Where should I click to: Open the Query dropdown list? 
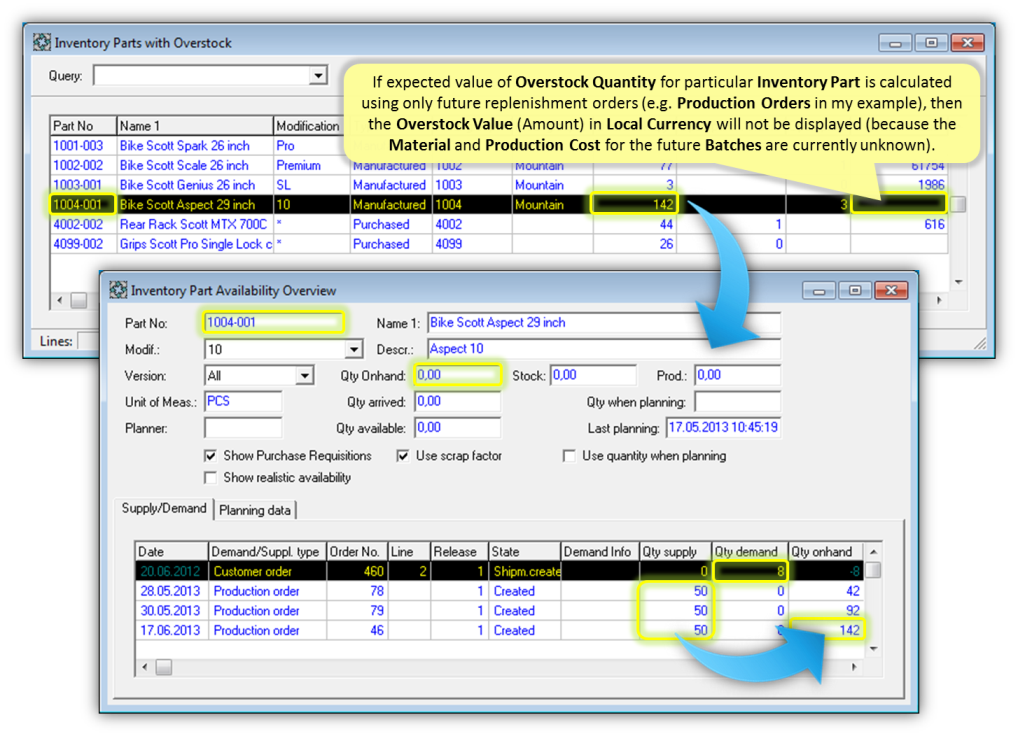coord(317,76)
